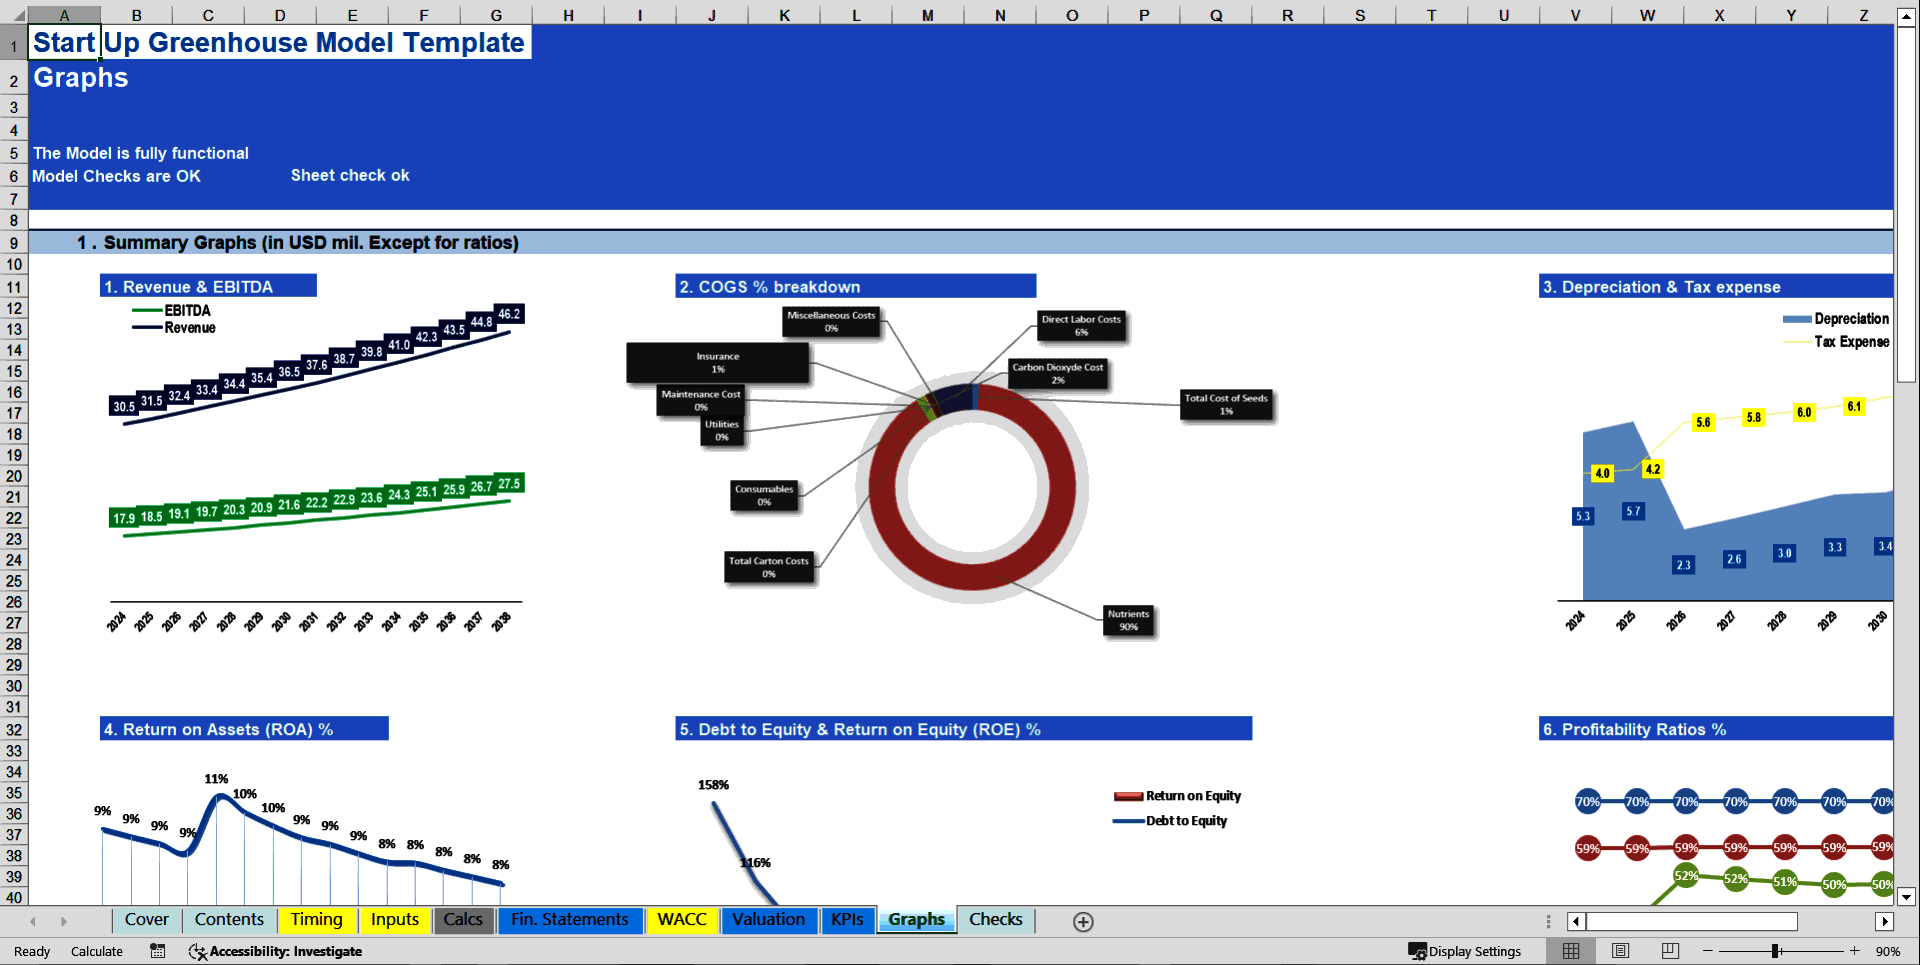
Task: Click the vertical scrollbar thumb
Action: 1906,205
